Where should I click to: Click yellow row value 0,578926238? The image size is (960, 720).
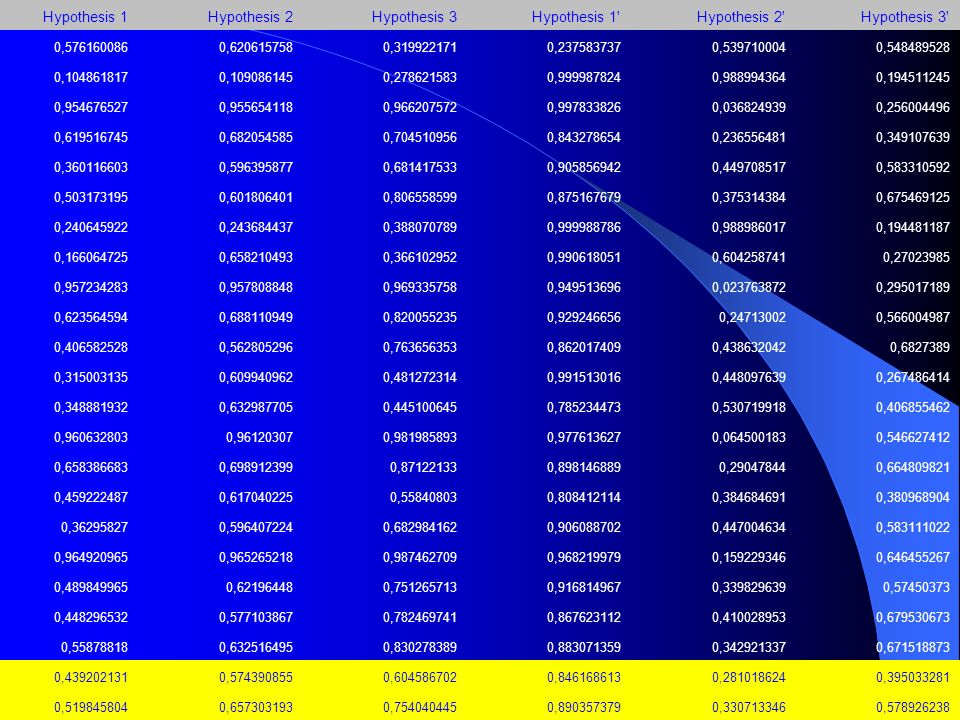pos(913,707)
